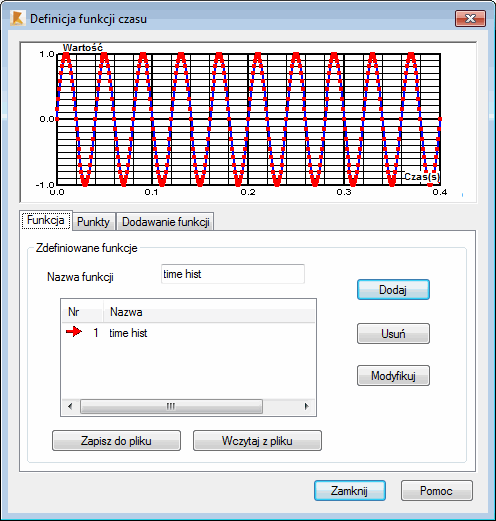This screenshot has height=521, width=496.
Task: Select the Funkcja tab
Action: pos(46,220)
